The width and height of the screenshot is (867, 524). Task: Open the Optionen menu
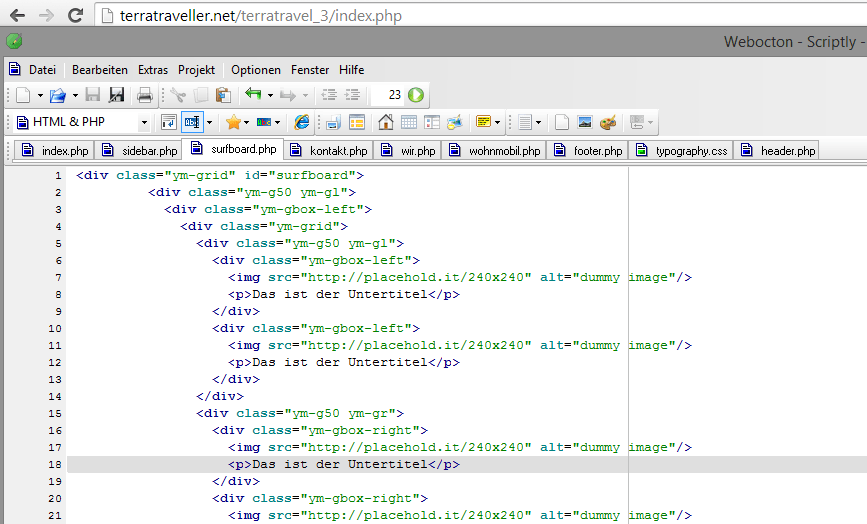pyautogui.click(x=255, y=70)
